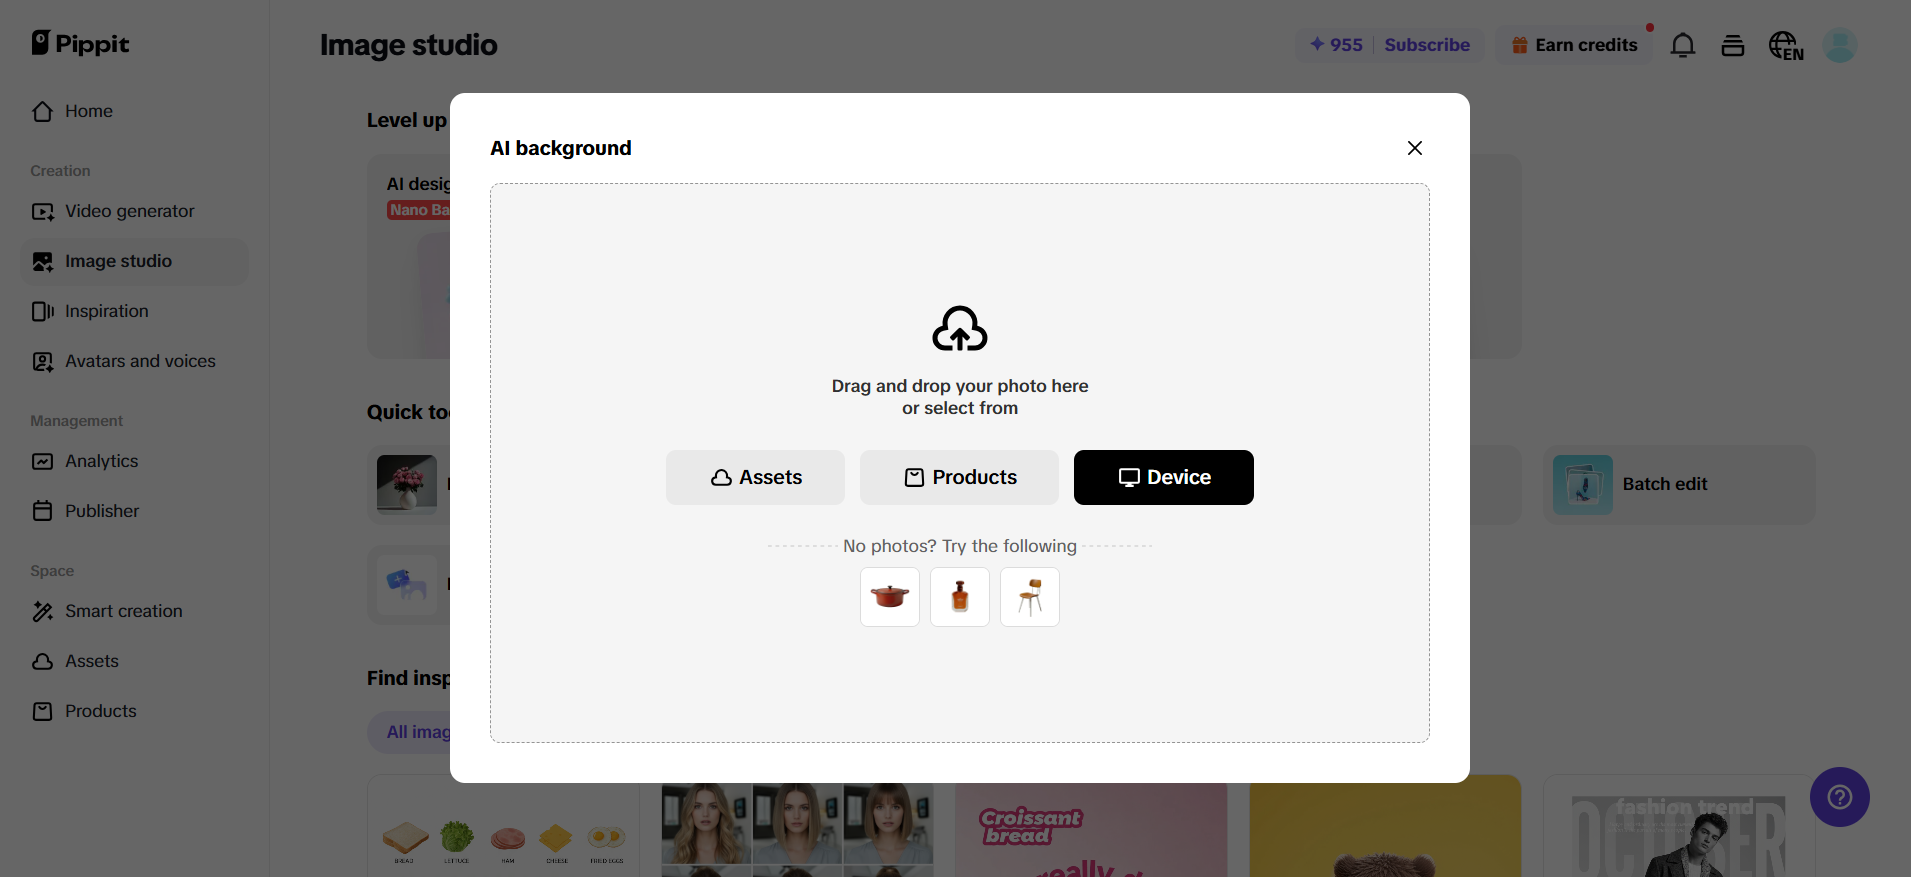Open the language globe EN icon
The width and height of the screenshot is (1911, 877).
coord(1786,45)
